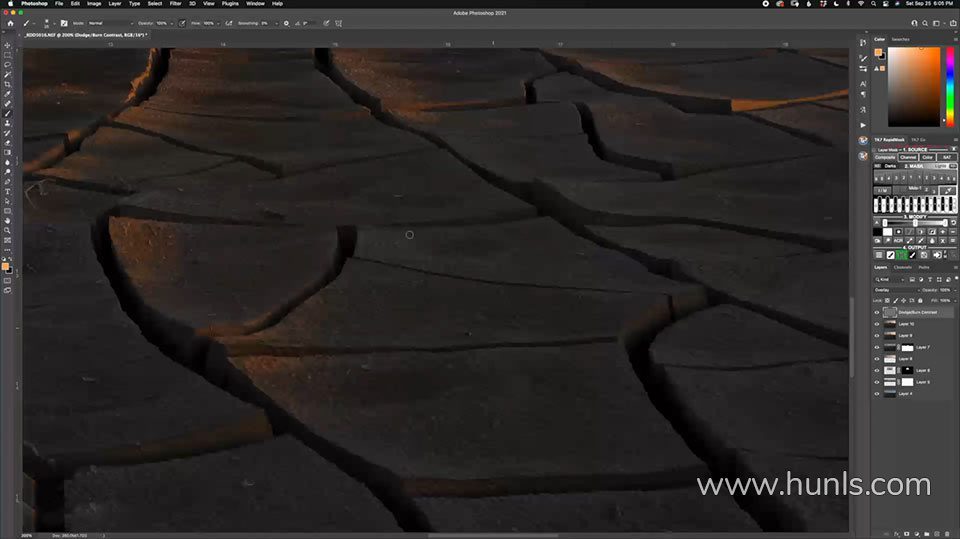Select the Eyedropper tool
Viewport: 960px width, 539px height.
pos(7,94)
